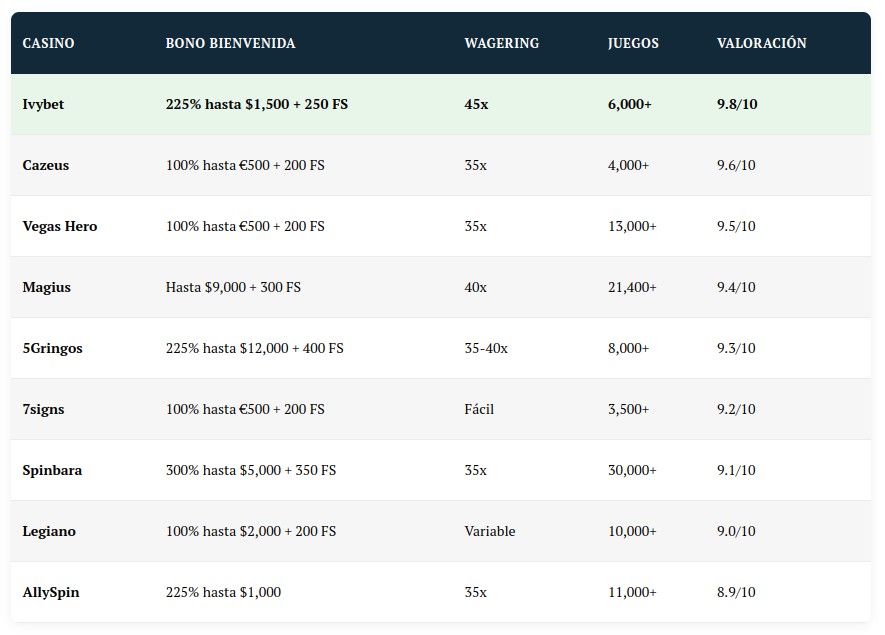Click the Ivybet casino name
This screenshot has width=885, height=635.
(x=43, y=104)
